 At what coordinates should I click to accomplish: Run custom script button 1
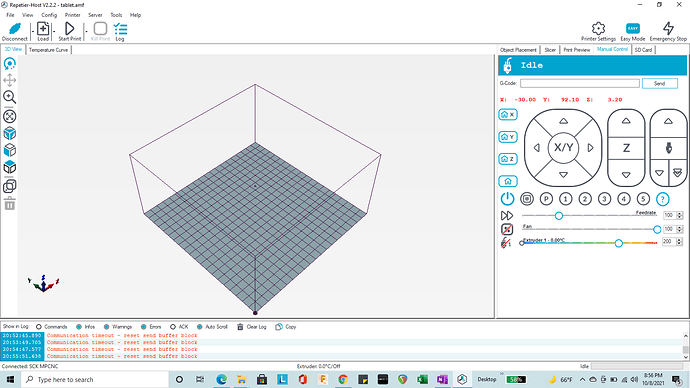coord(565,199)
